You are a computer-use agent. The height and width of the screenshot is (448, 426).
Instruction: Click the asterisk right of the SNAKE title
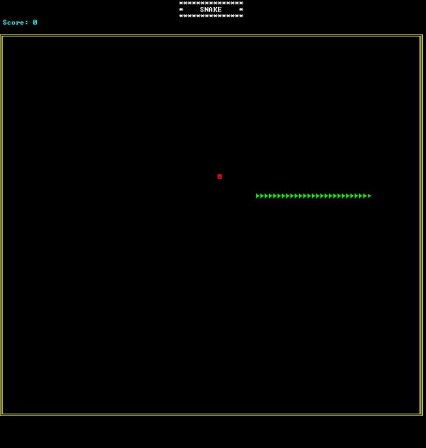click(241, 10)
